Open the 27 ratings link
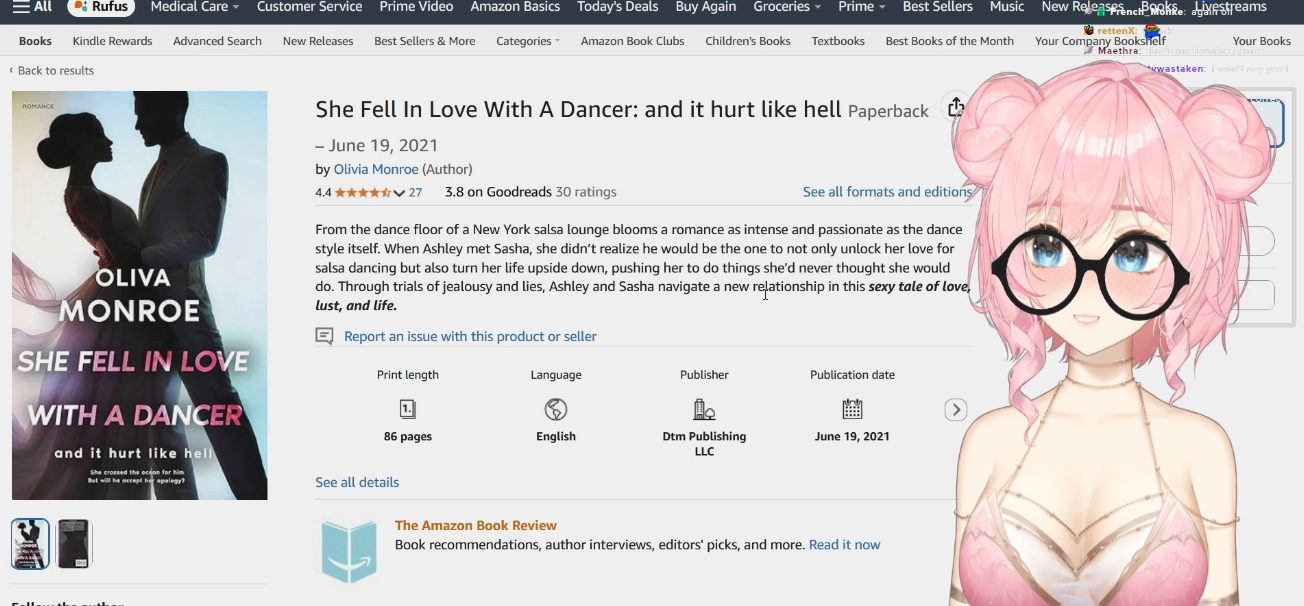Viewport: 1304px width, 606px height. [x=415, y=192]
